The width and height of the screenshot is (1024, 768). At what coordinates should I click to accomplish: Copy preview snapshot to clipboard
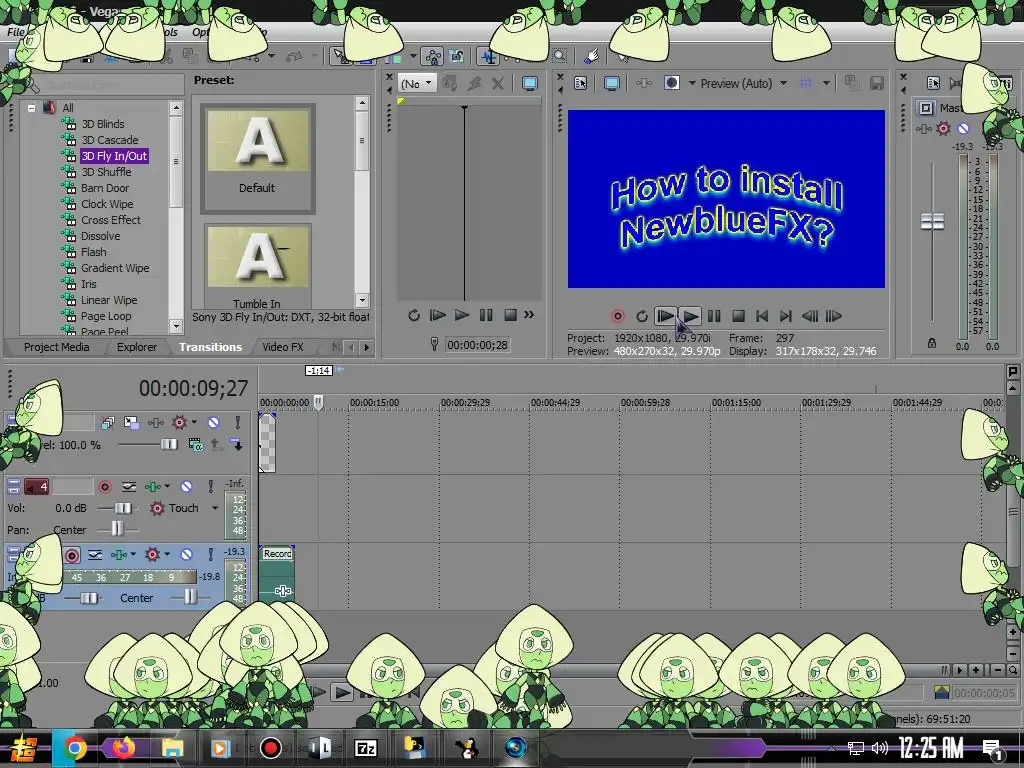click(851, 83)
